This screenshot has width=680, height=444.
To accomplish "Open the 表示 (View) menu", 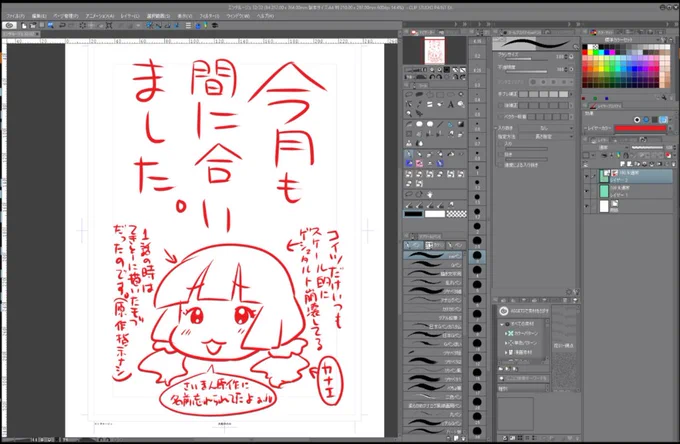I will 184,16.
